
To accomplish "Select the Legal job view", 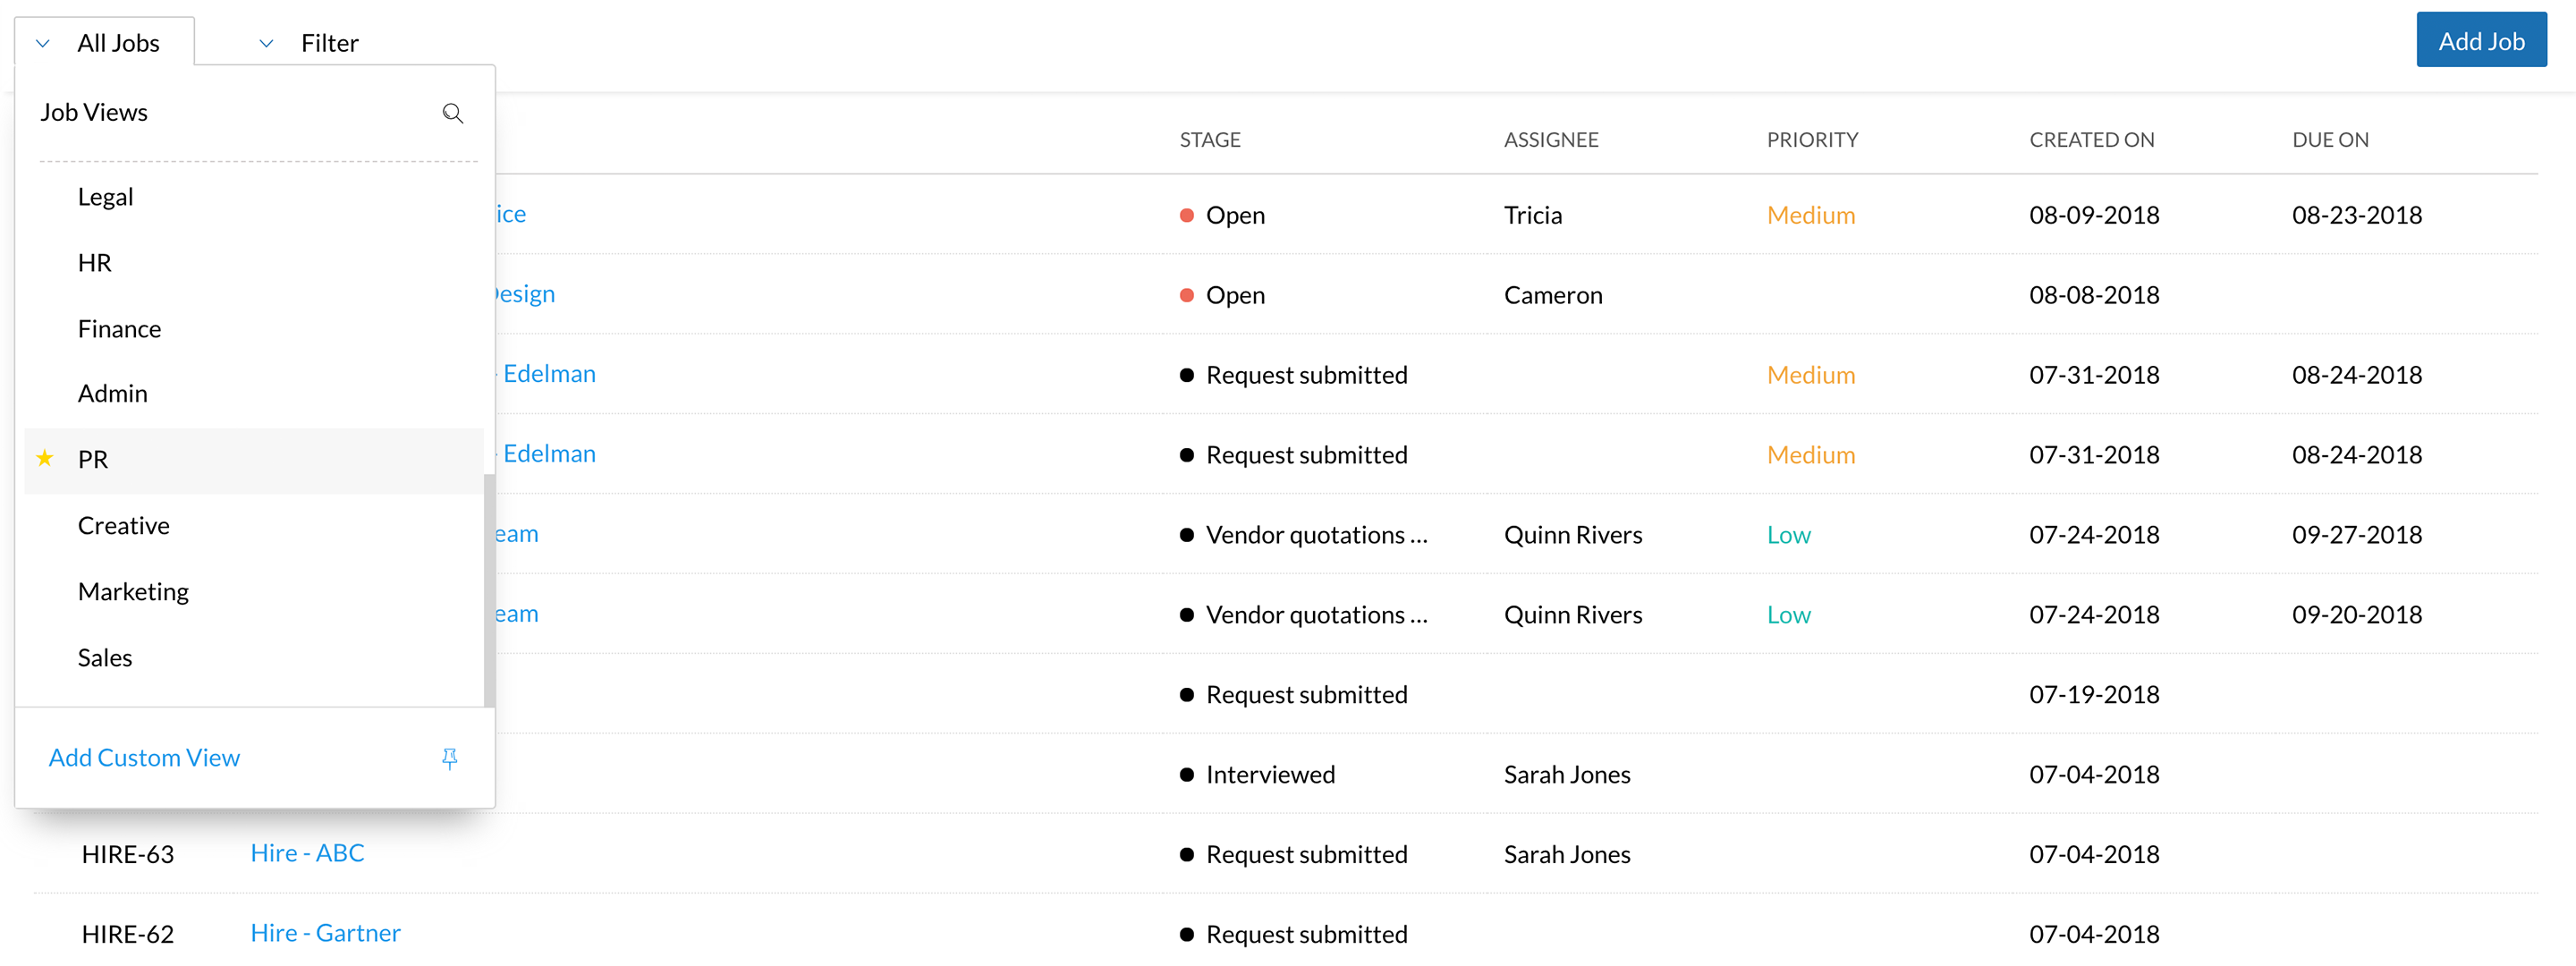I will coord(105,197).
